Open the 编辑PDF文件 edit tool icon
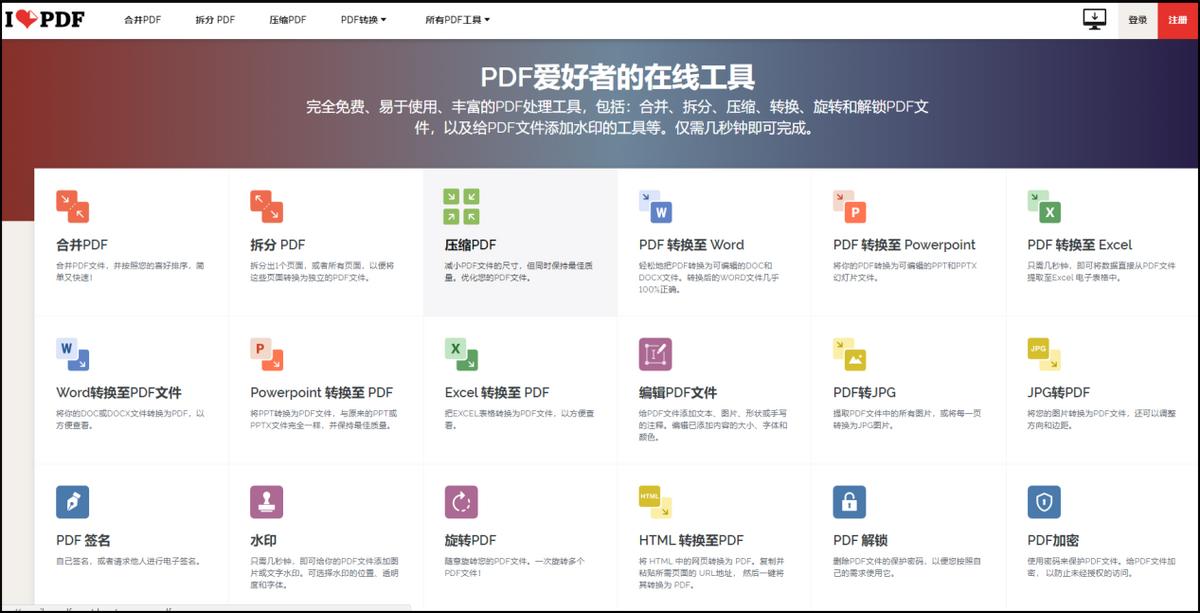 pos(655,354)
